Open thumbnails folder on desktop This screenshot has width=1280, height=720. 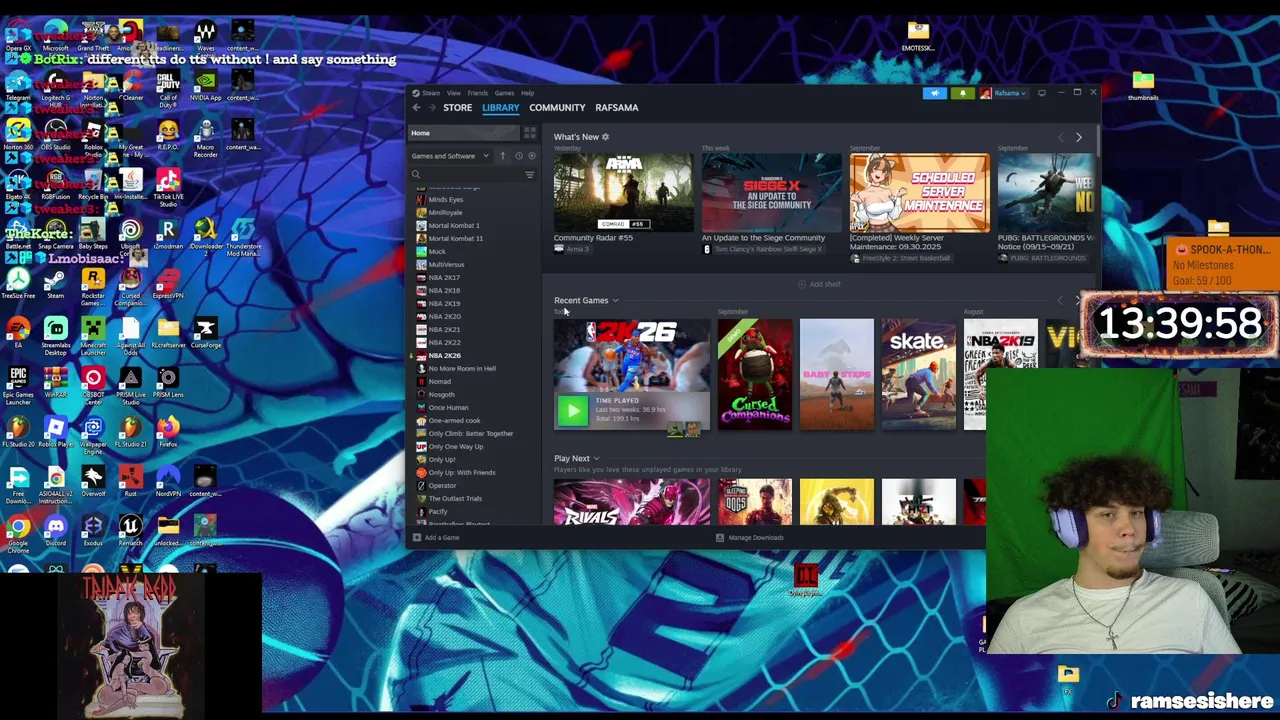[x=1143, y=86]
